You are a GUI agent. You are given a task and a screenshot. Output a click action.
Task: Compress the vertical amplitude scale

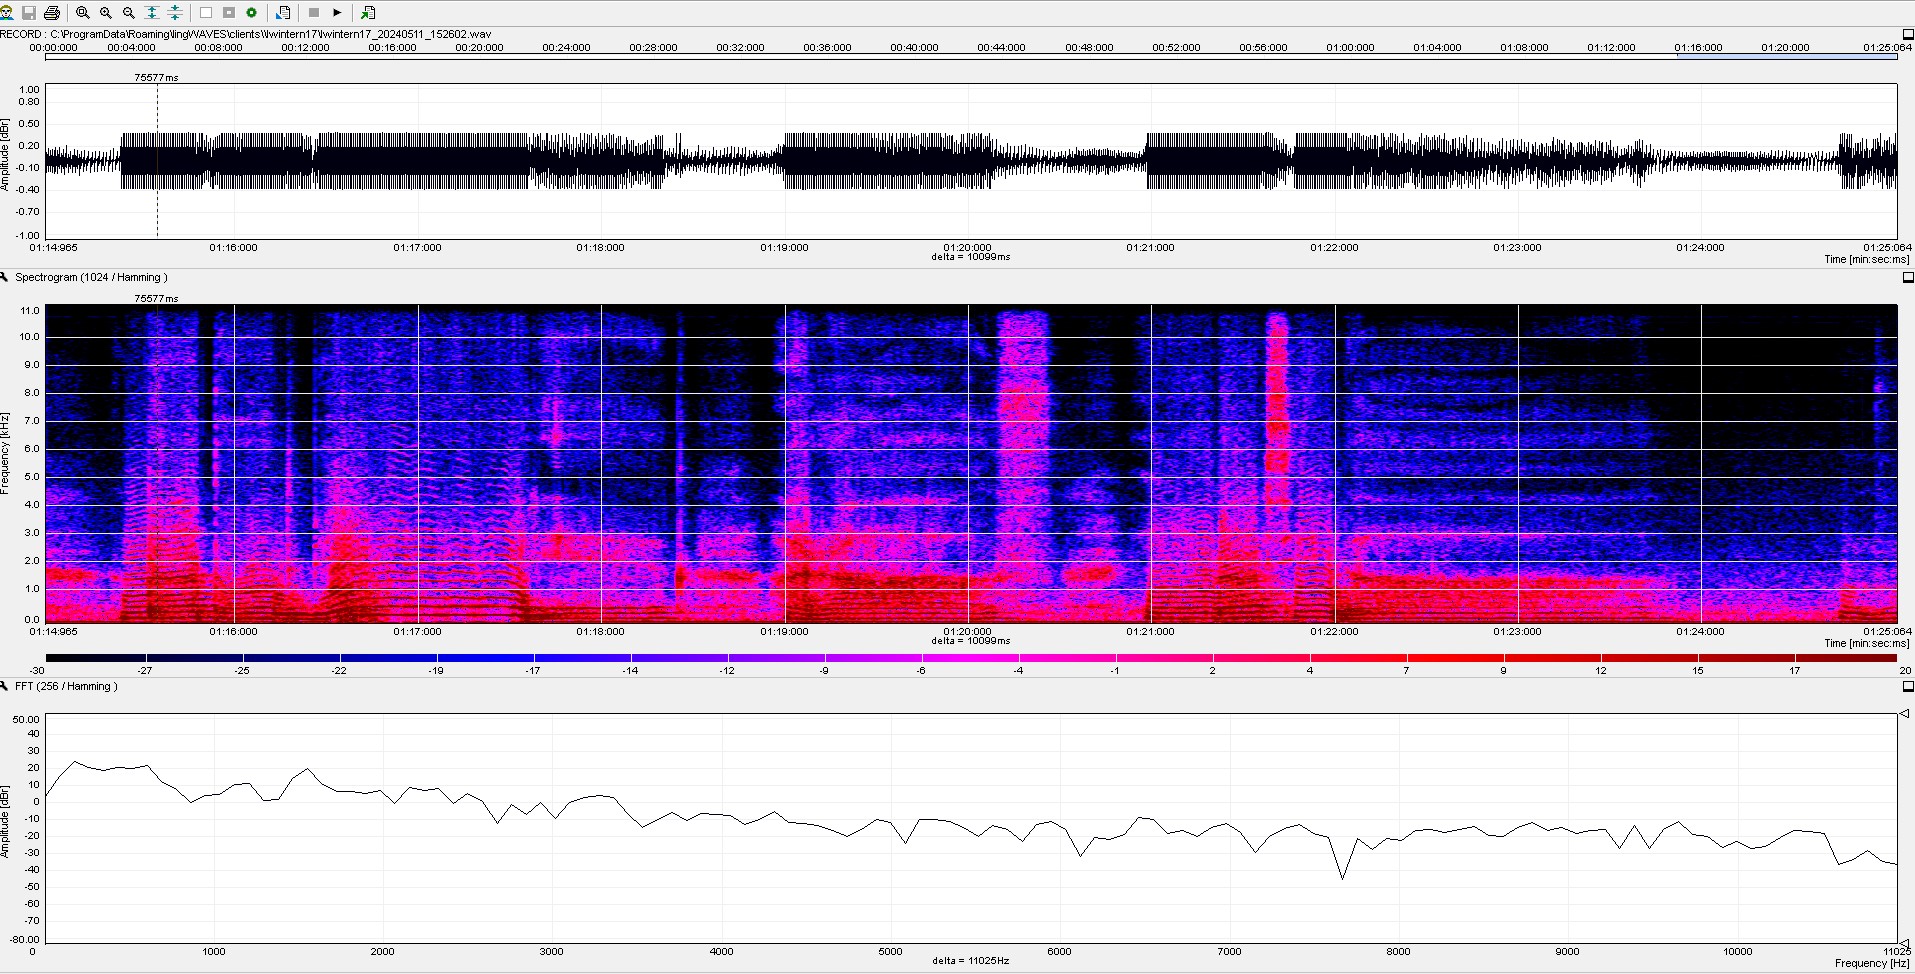[x=175, y=13]
